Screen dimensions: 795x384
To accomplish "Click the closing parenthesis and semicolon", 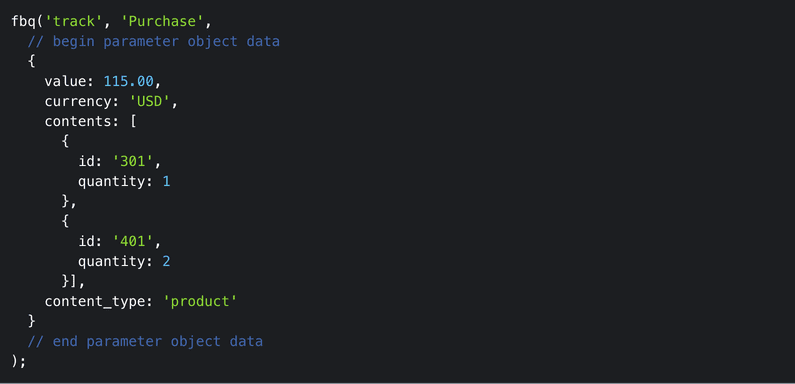I will [19, 362].
